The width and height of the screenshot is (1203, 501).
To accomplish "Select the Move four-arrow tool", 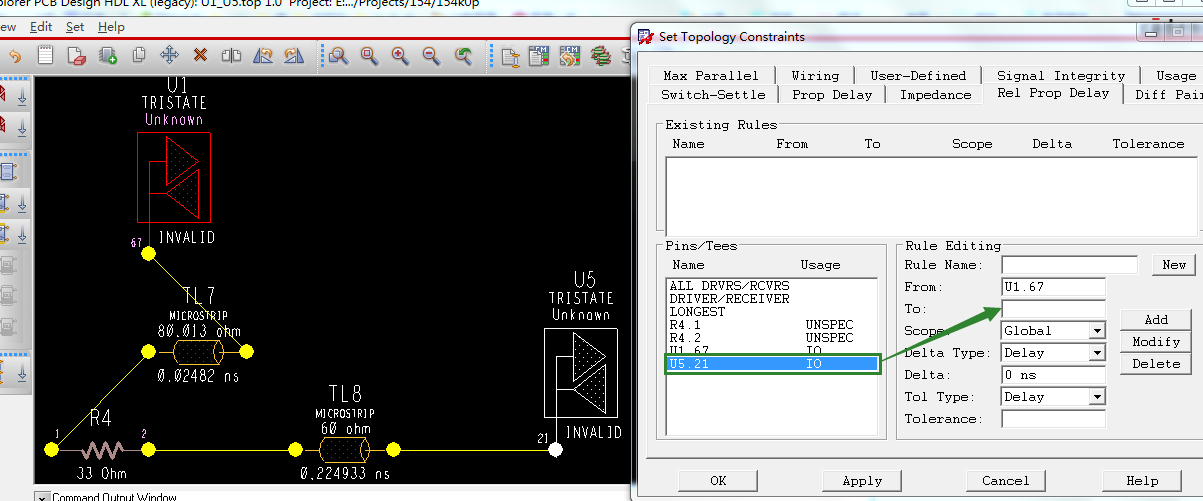I will pos(169,56).
